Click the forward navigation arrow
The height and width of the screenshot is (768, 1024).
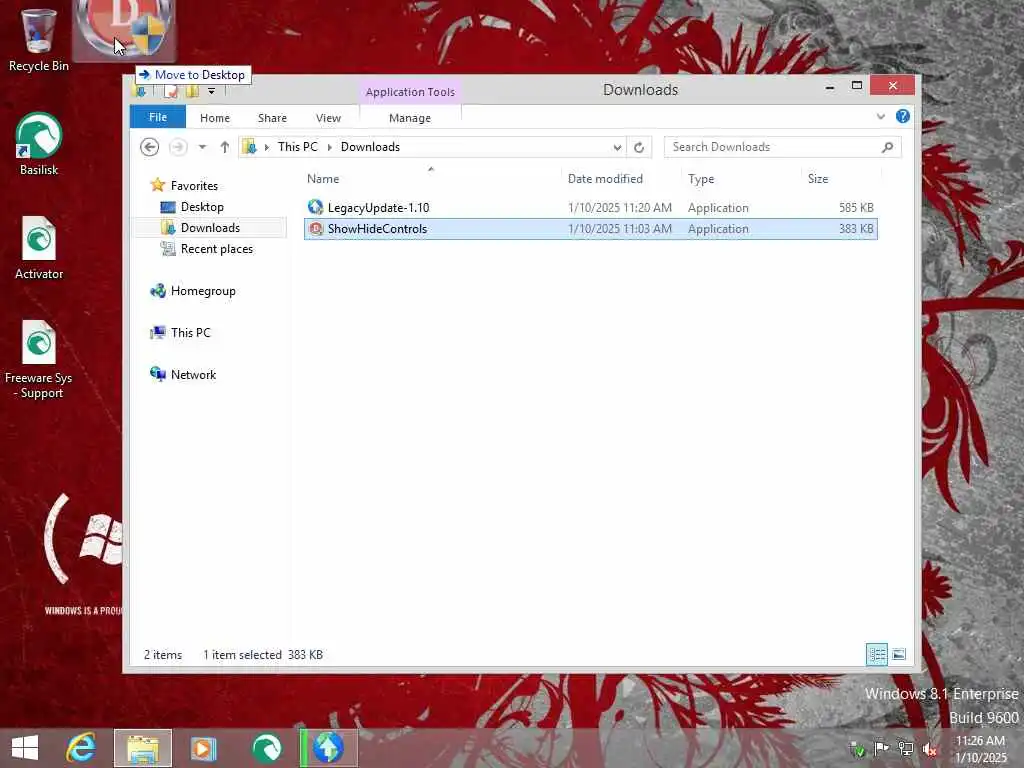pos(178,147)
